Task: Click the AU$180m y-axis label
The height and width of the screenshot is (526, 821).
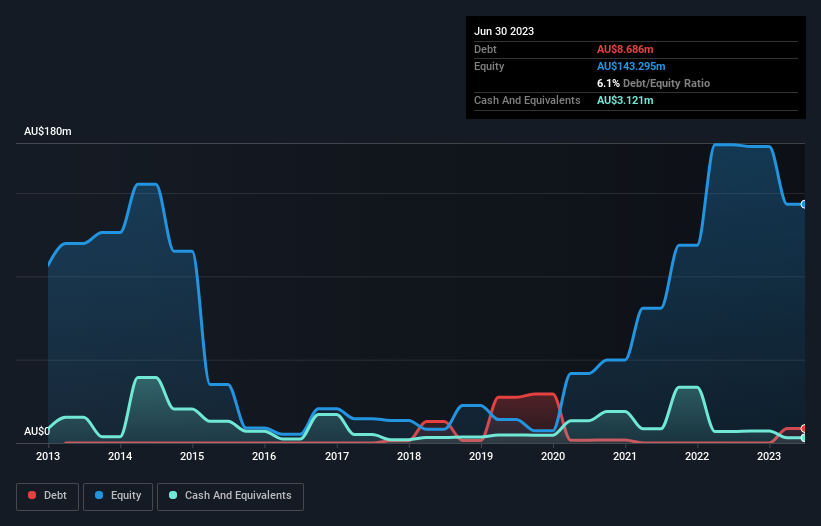Action: coord(48,131)
